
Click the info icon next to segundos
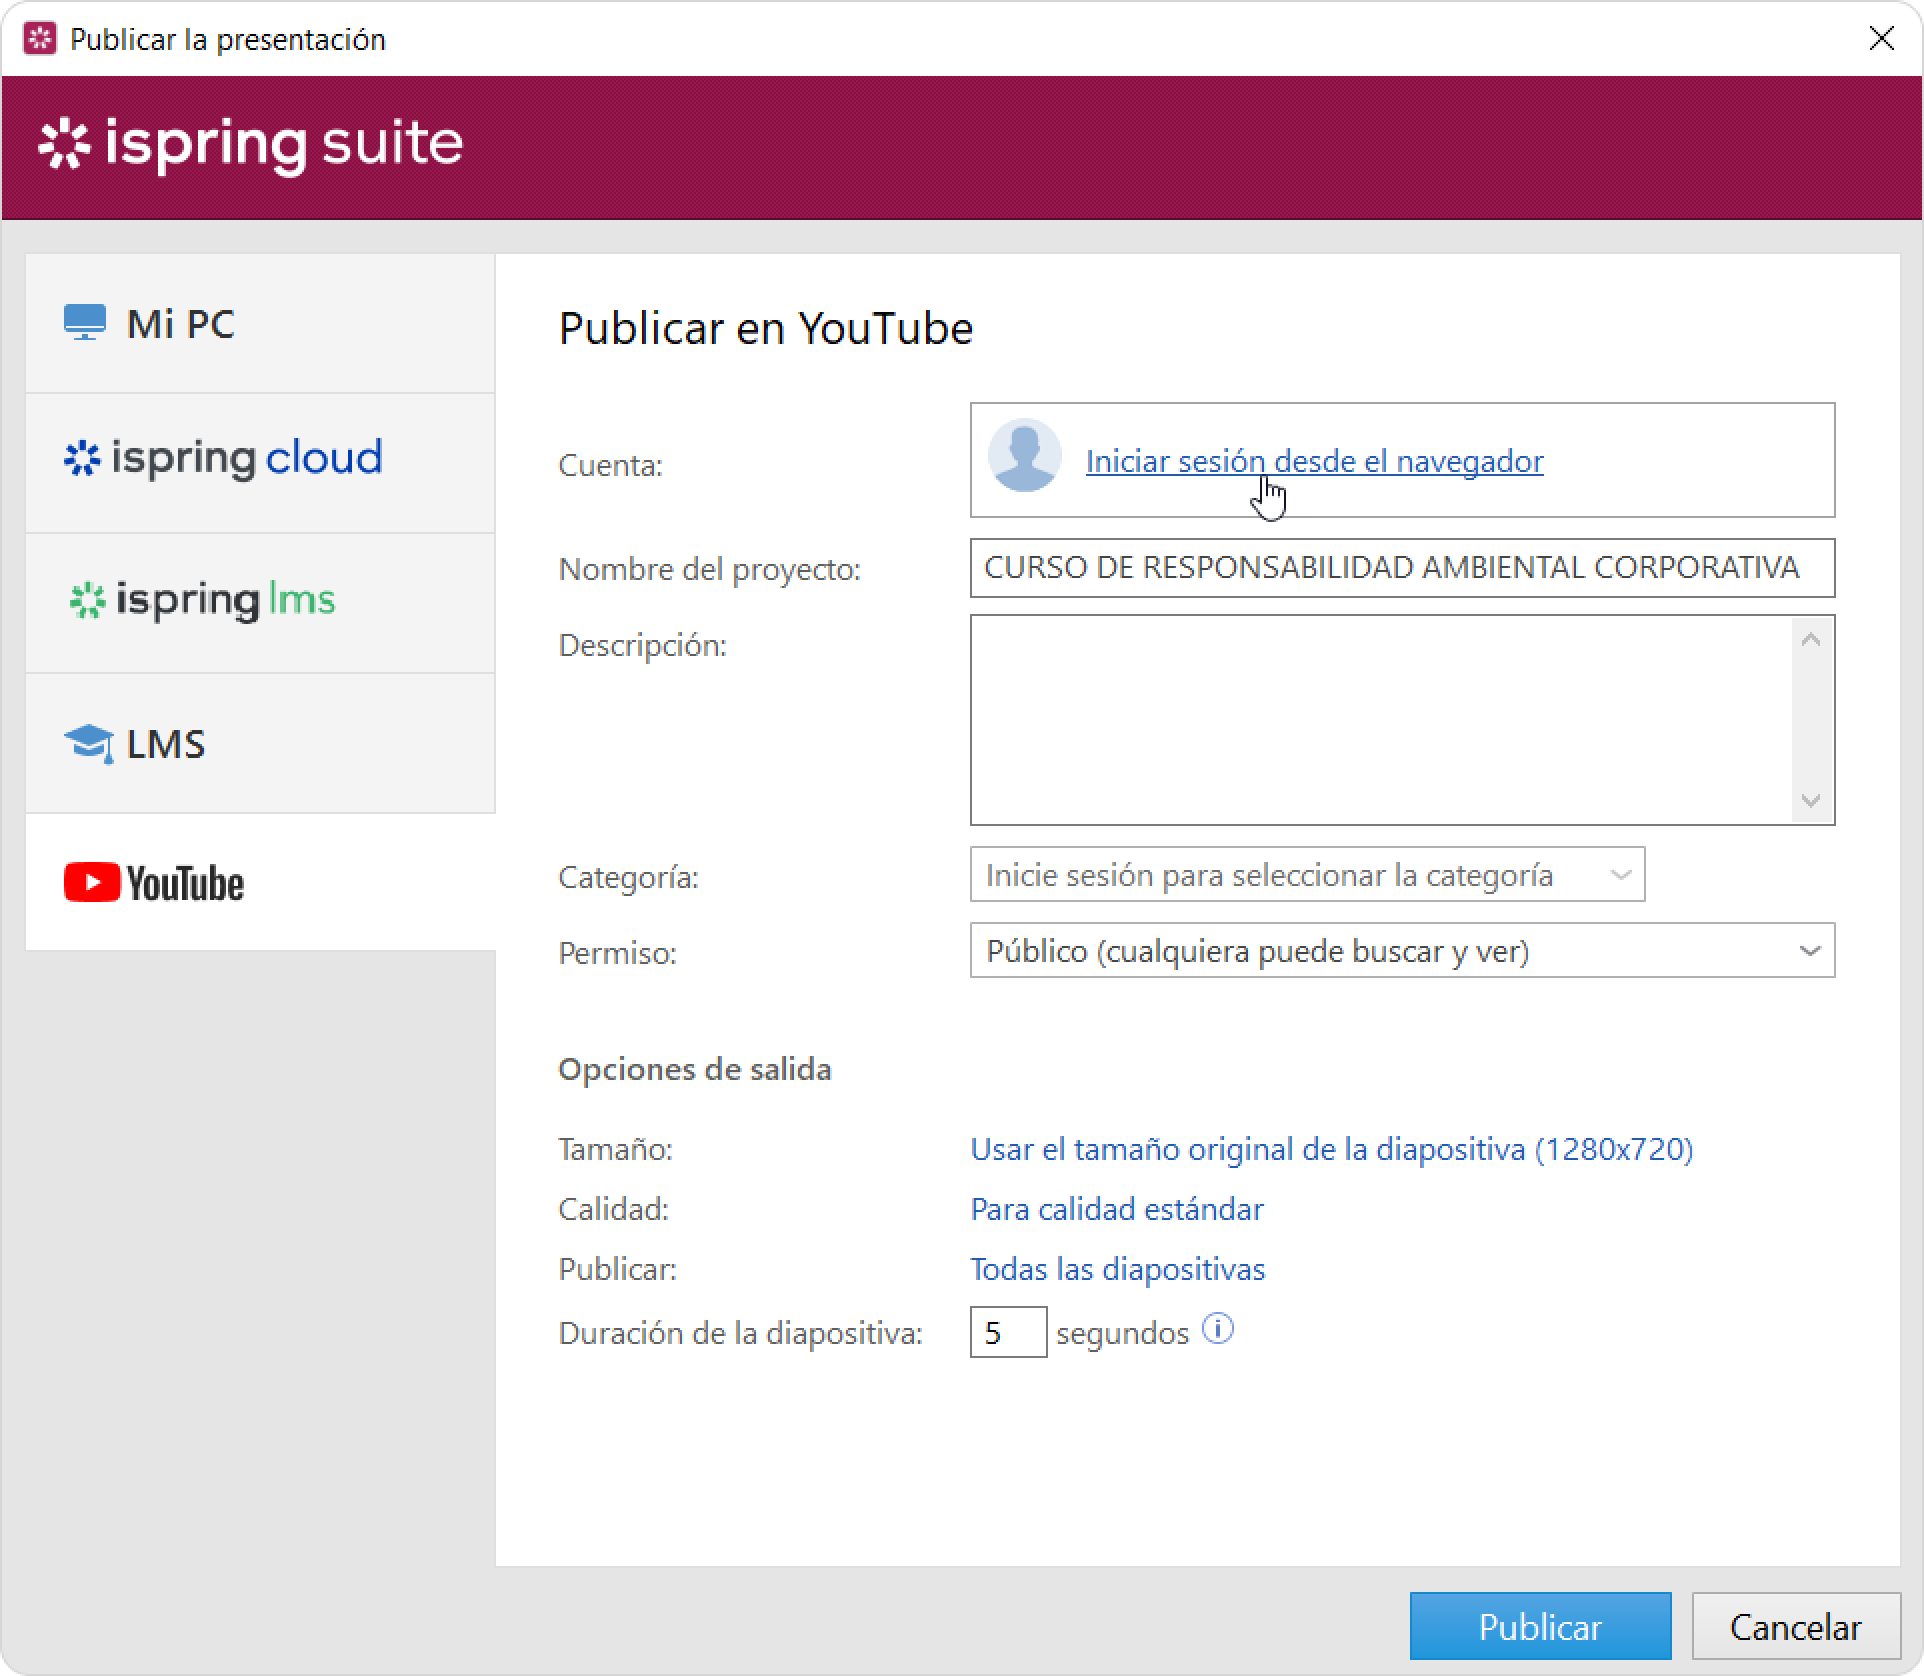[1217, 1329]
